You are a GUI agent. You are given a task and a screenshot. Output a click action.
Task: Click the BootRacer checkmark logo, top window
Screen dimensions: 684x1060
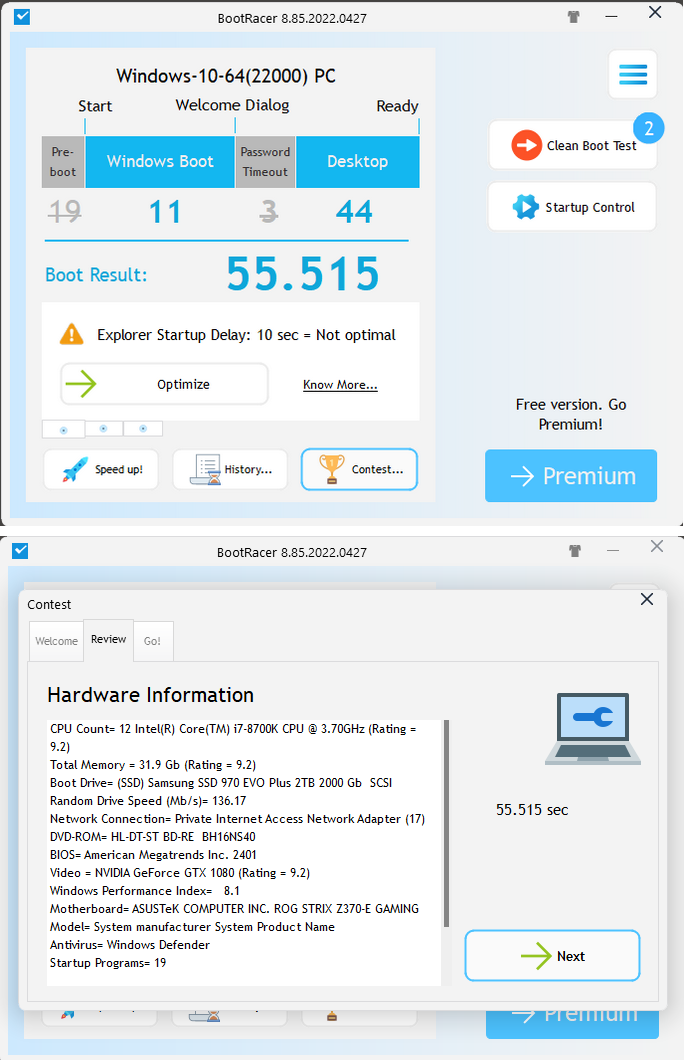tap(22, 16)
